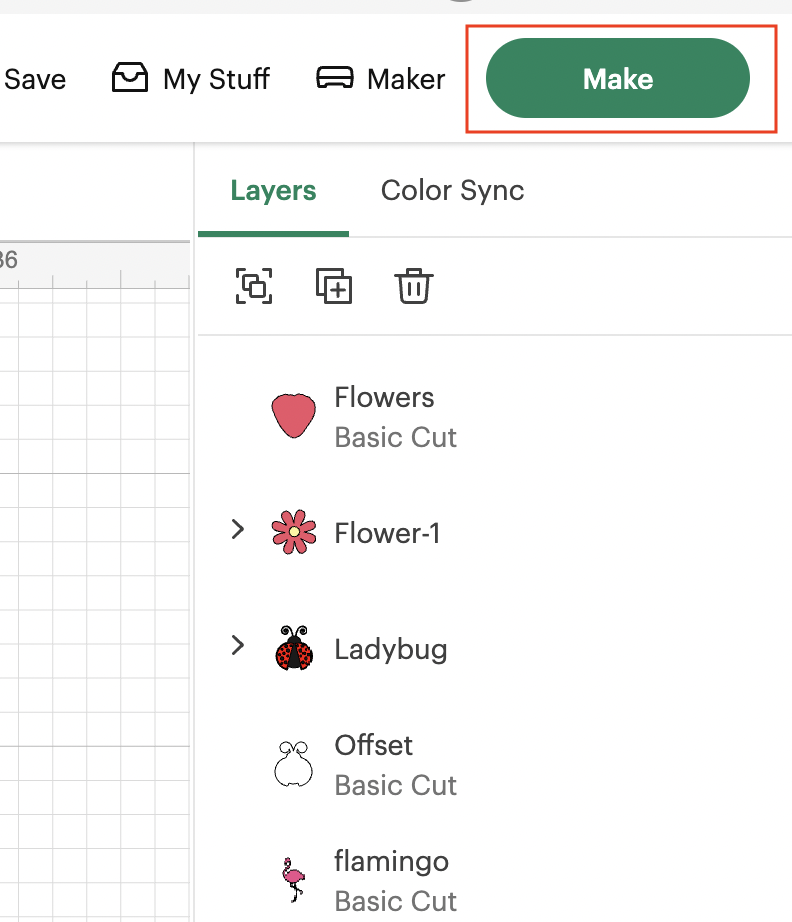Click Basic Cut under Offset
This screenshot has width=792, height=922.
pyautogui.click(x=396, y=786)
